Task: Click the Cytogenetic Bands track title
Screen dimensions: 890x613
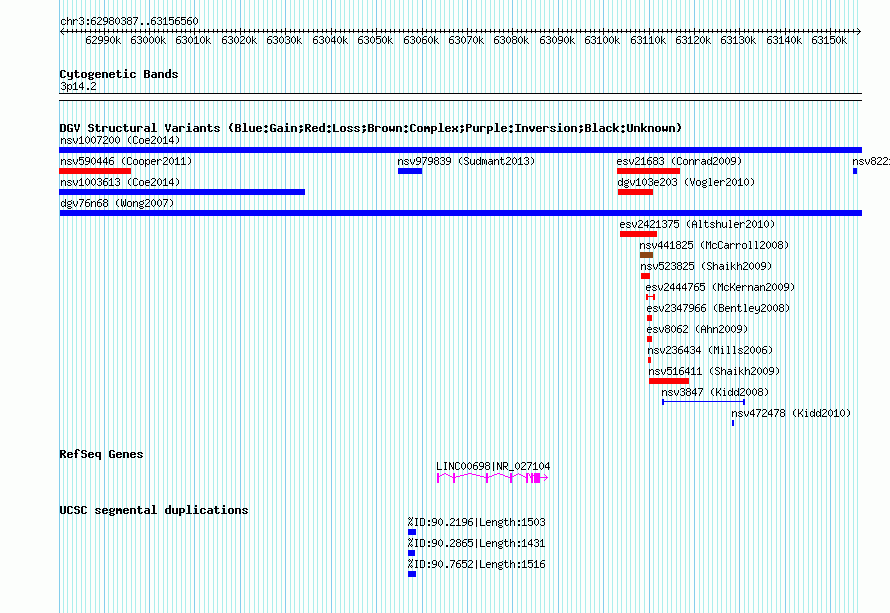Action: (x=119, y=74)
